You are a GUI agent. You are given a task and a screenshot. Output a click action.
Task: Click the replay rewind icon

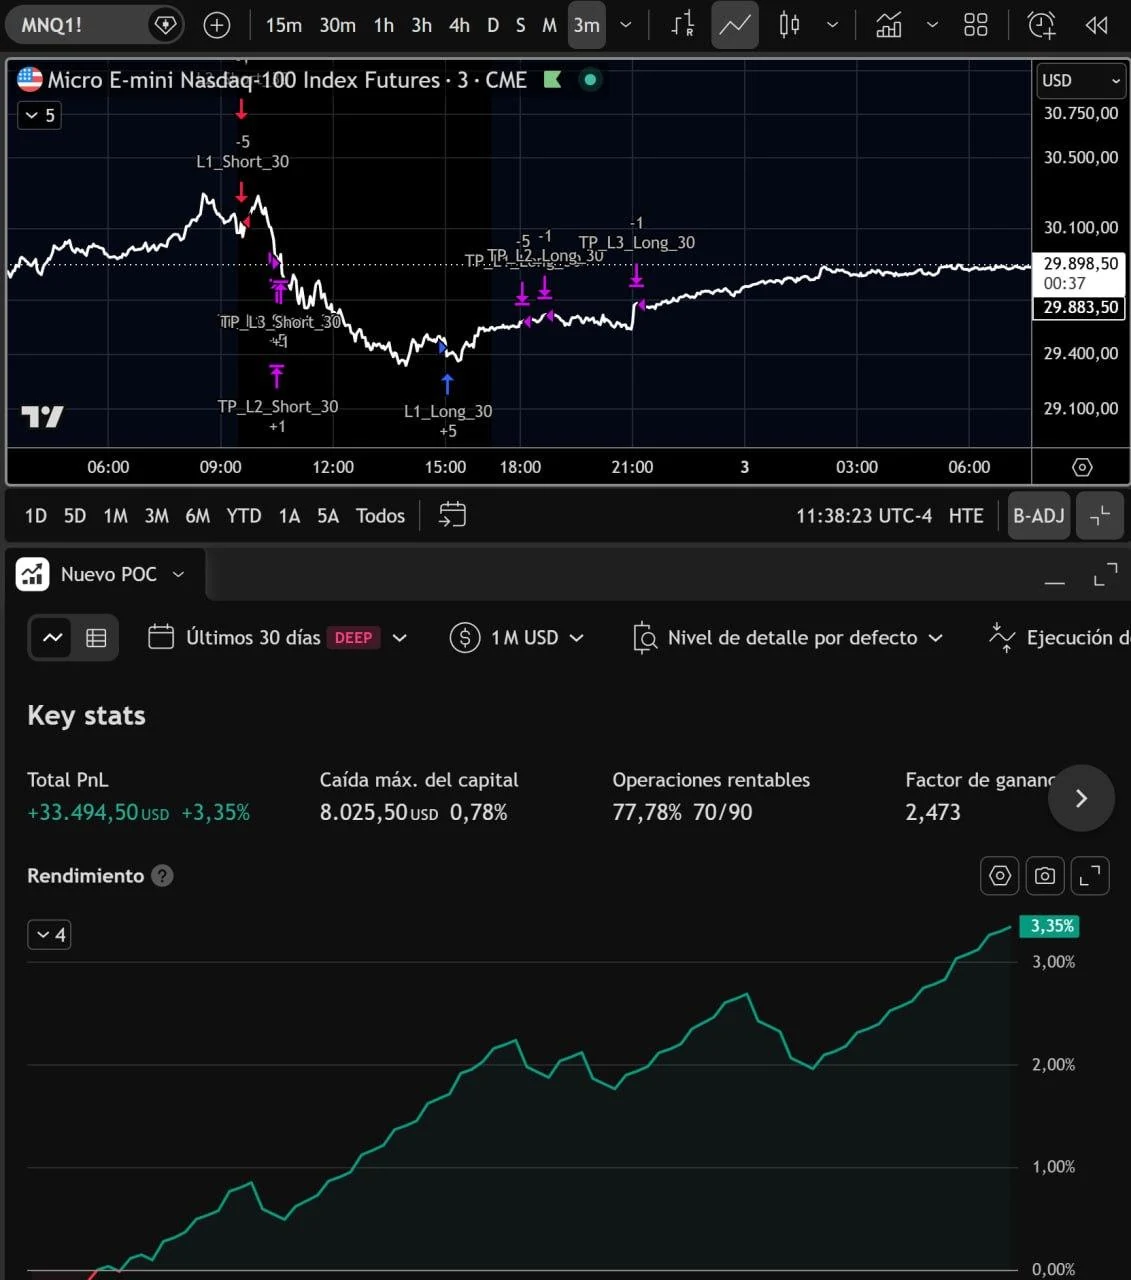pos(1097,25)
